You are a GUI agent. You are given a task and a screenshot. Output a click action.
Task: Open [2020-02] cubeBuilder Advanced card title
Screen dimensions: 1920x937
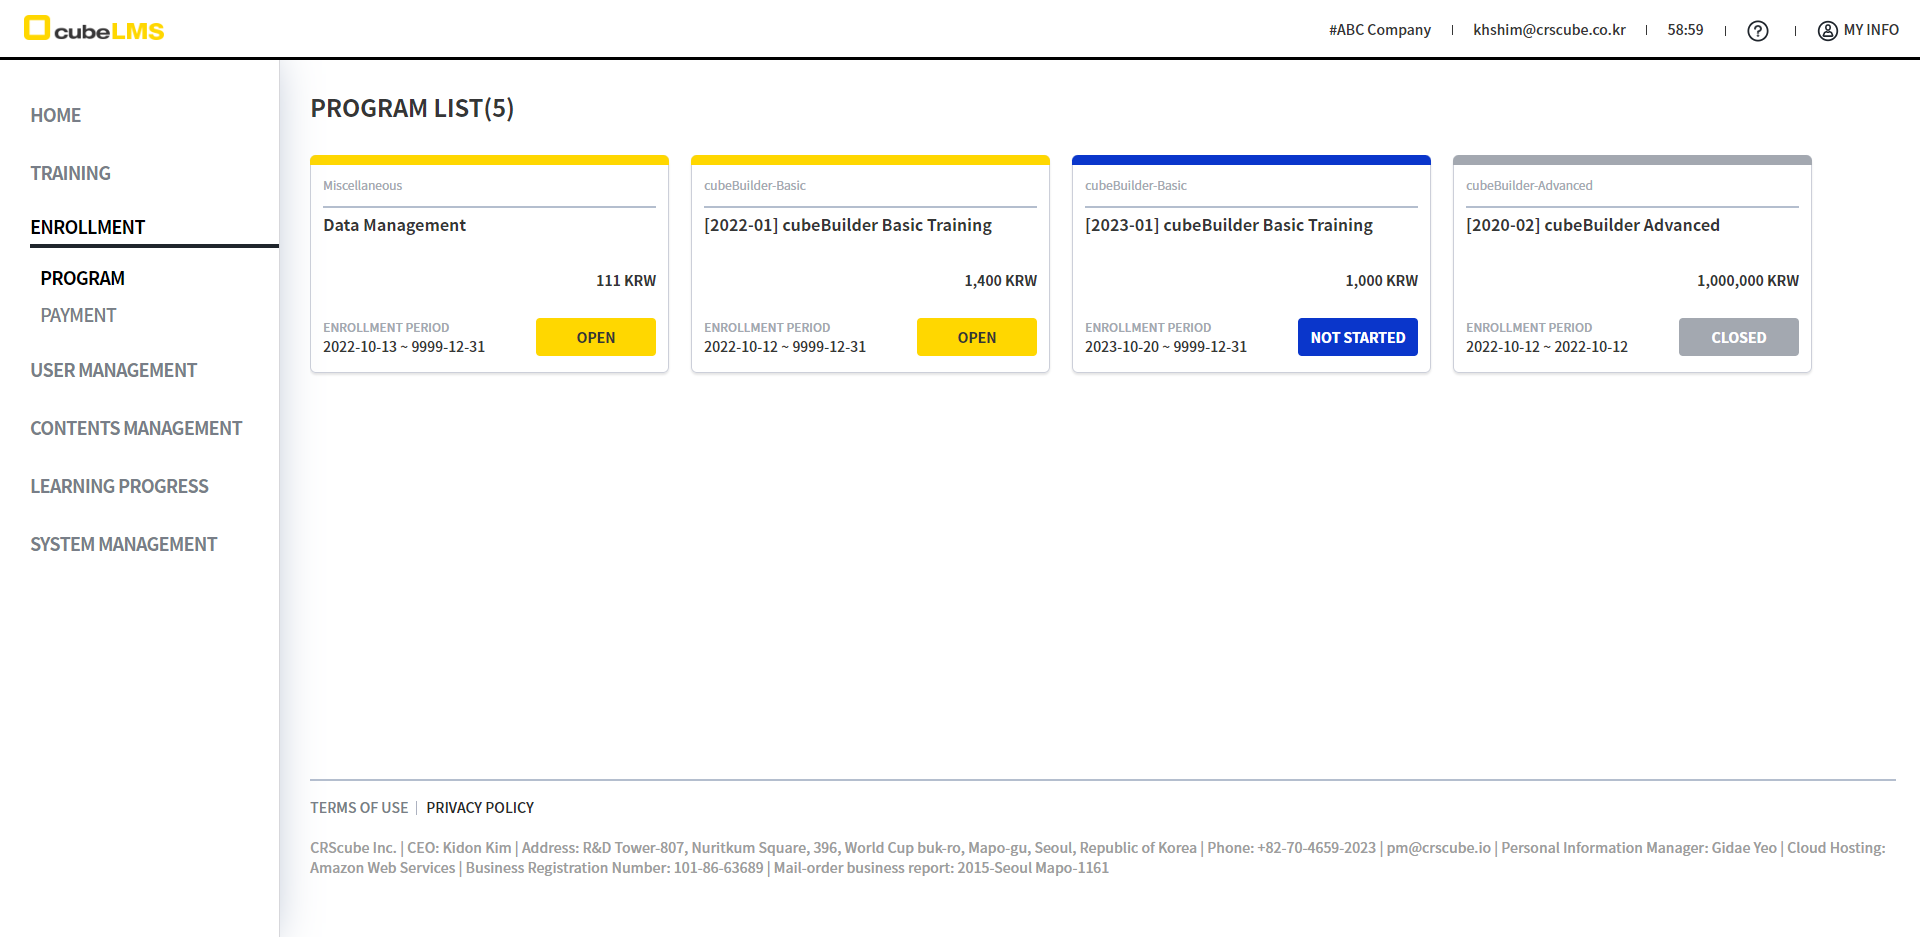(x=1592, y=225)
